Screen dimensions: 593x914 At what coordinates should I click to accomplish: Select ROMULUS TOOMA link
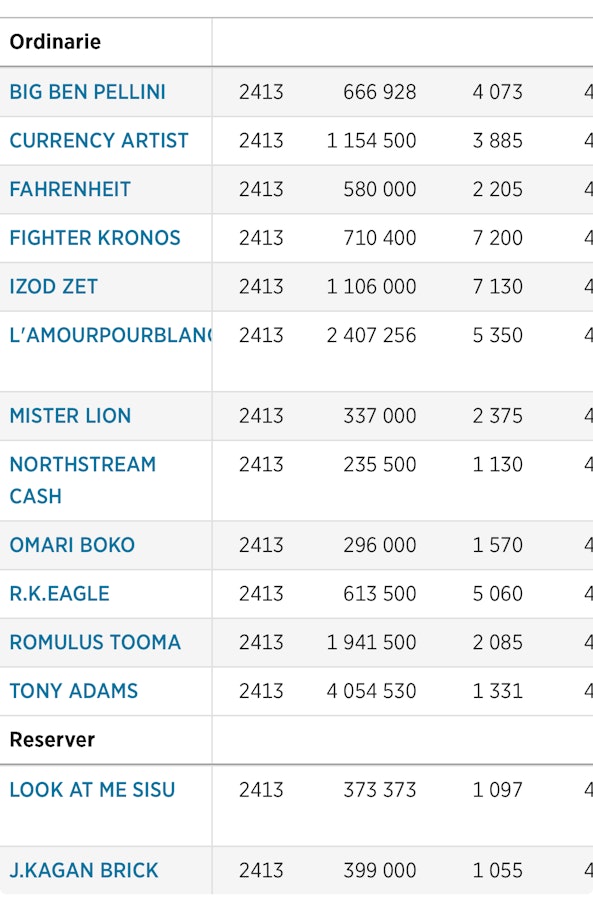pos(95,642)
